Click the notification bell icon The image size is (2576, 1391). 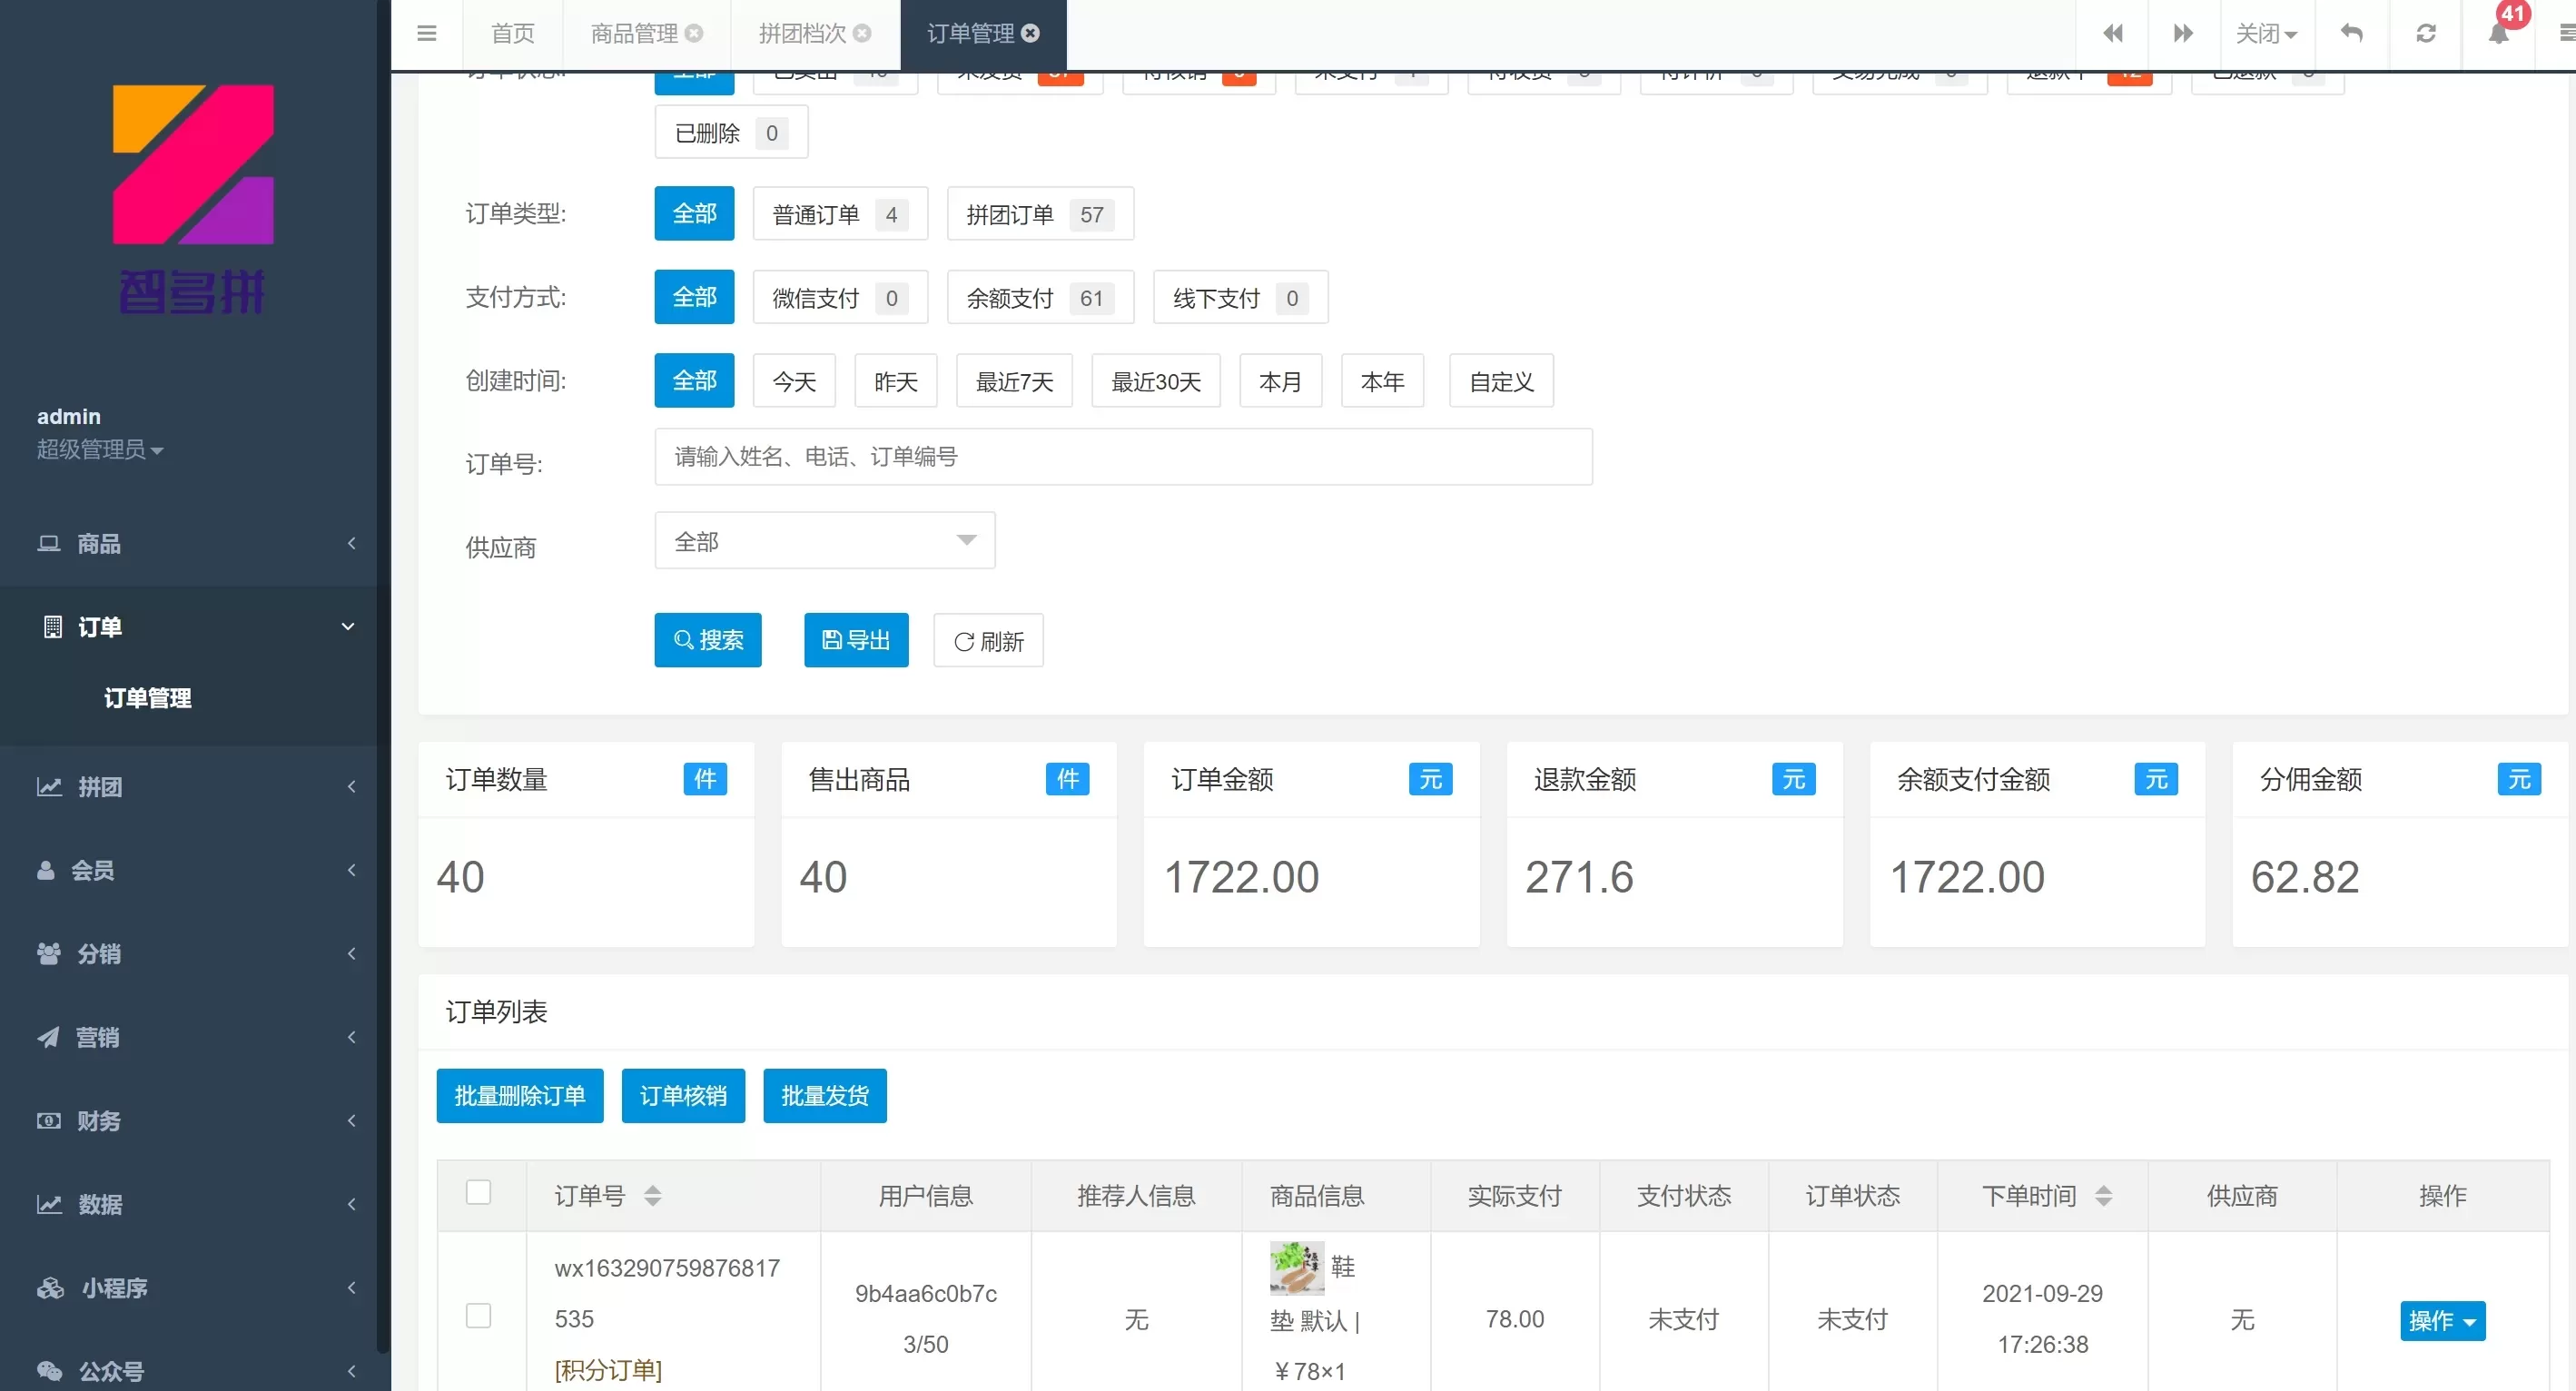pos(2498,33)
